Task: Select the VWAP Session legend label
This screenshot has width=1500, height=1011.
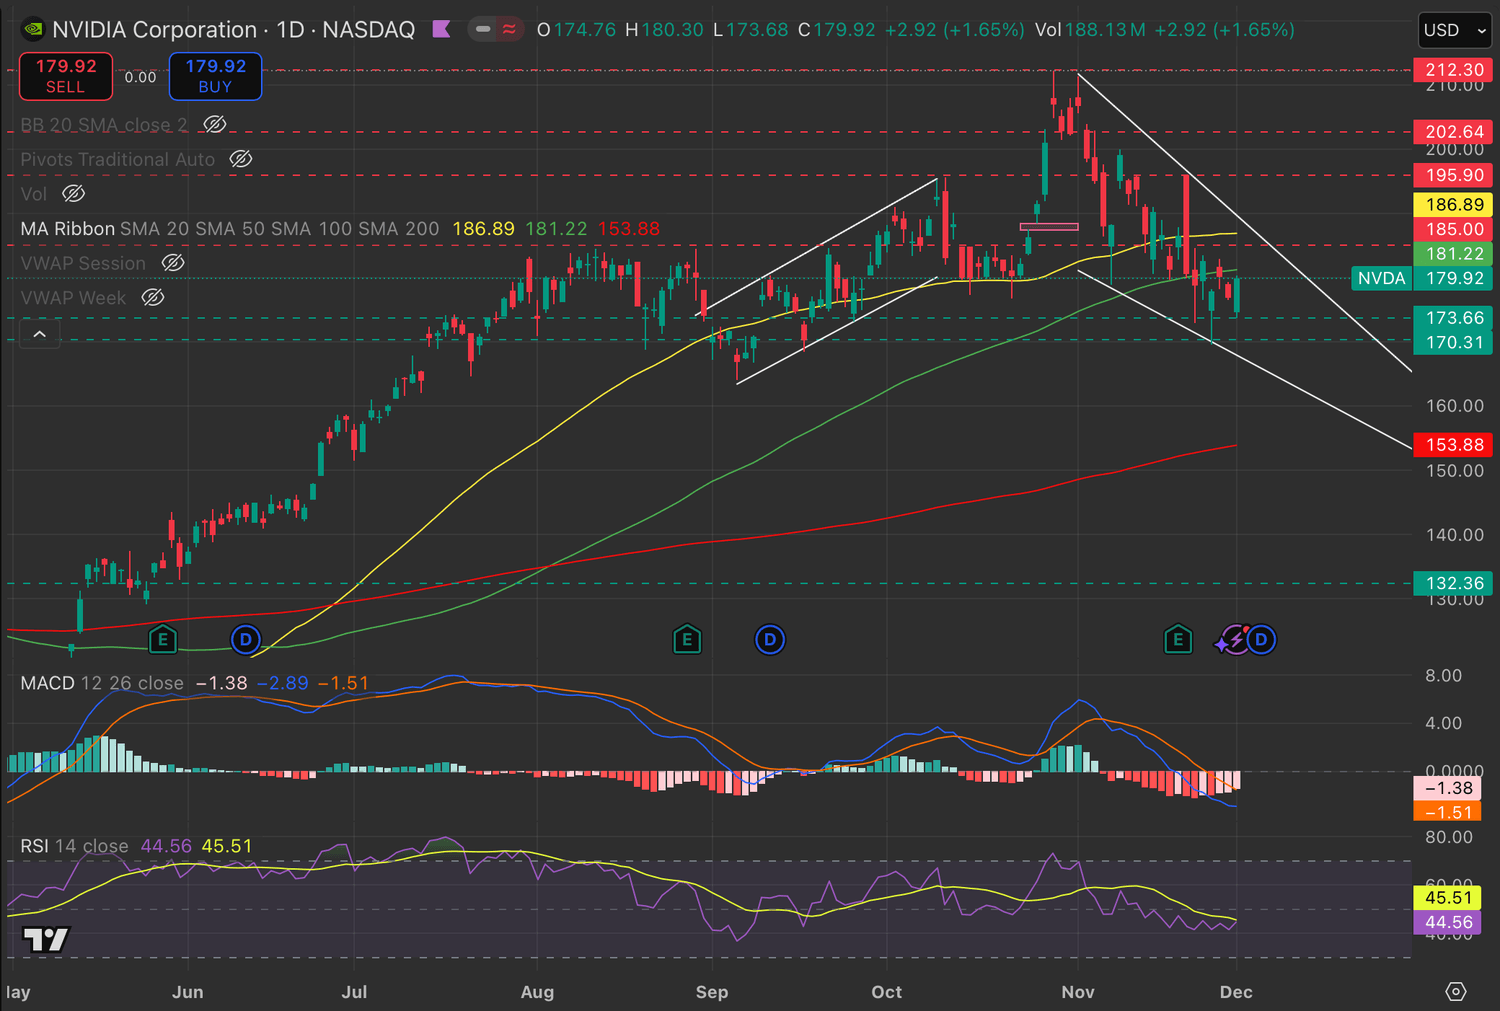Action: point(83,263)
